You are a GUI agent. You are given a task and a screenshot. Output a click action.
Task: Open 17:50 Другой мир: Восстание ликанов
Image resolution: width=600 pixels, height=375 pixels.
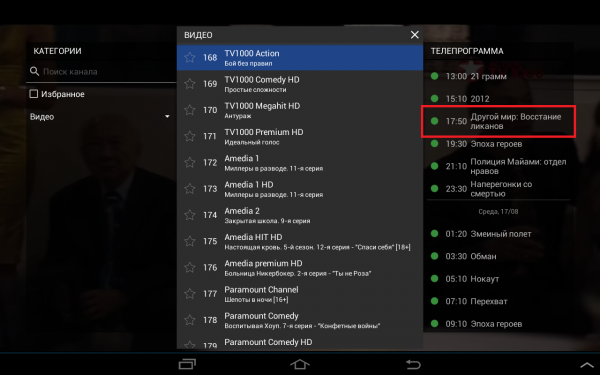[498, 121]
